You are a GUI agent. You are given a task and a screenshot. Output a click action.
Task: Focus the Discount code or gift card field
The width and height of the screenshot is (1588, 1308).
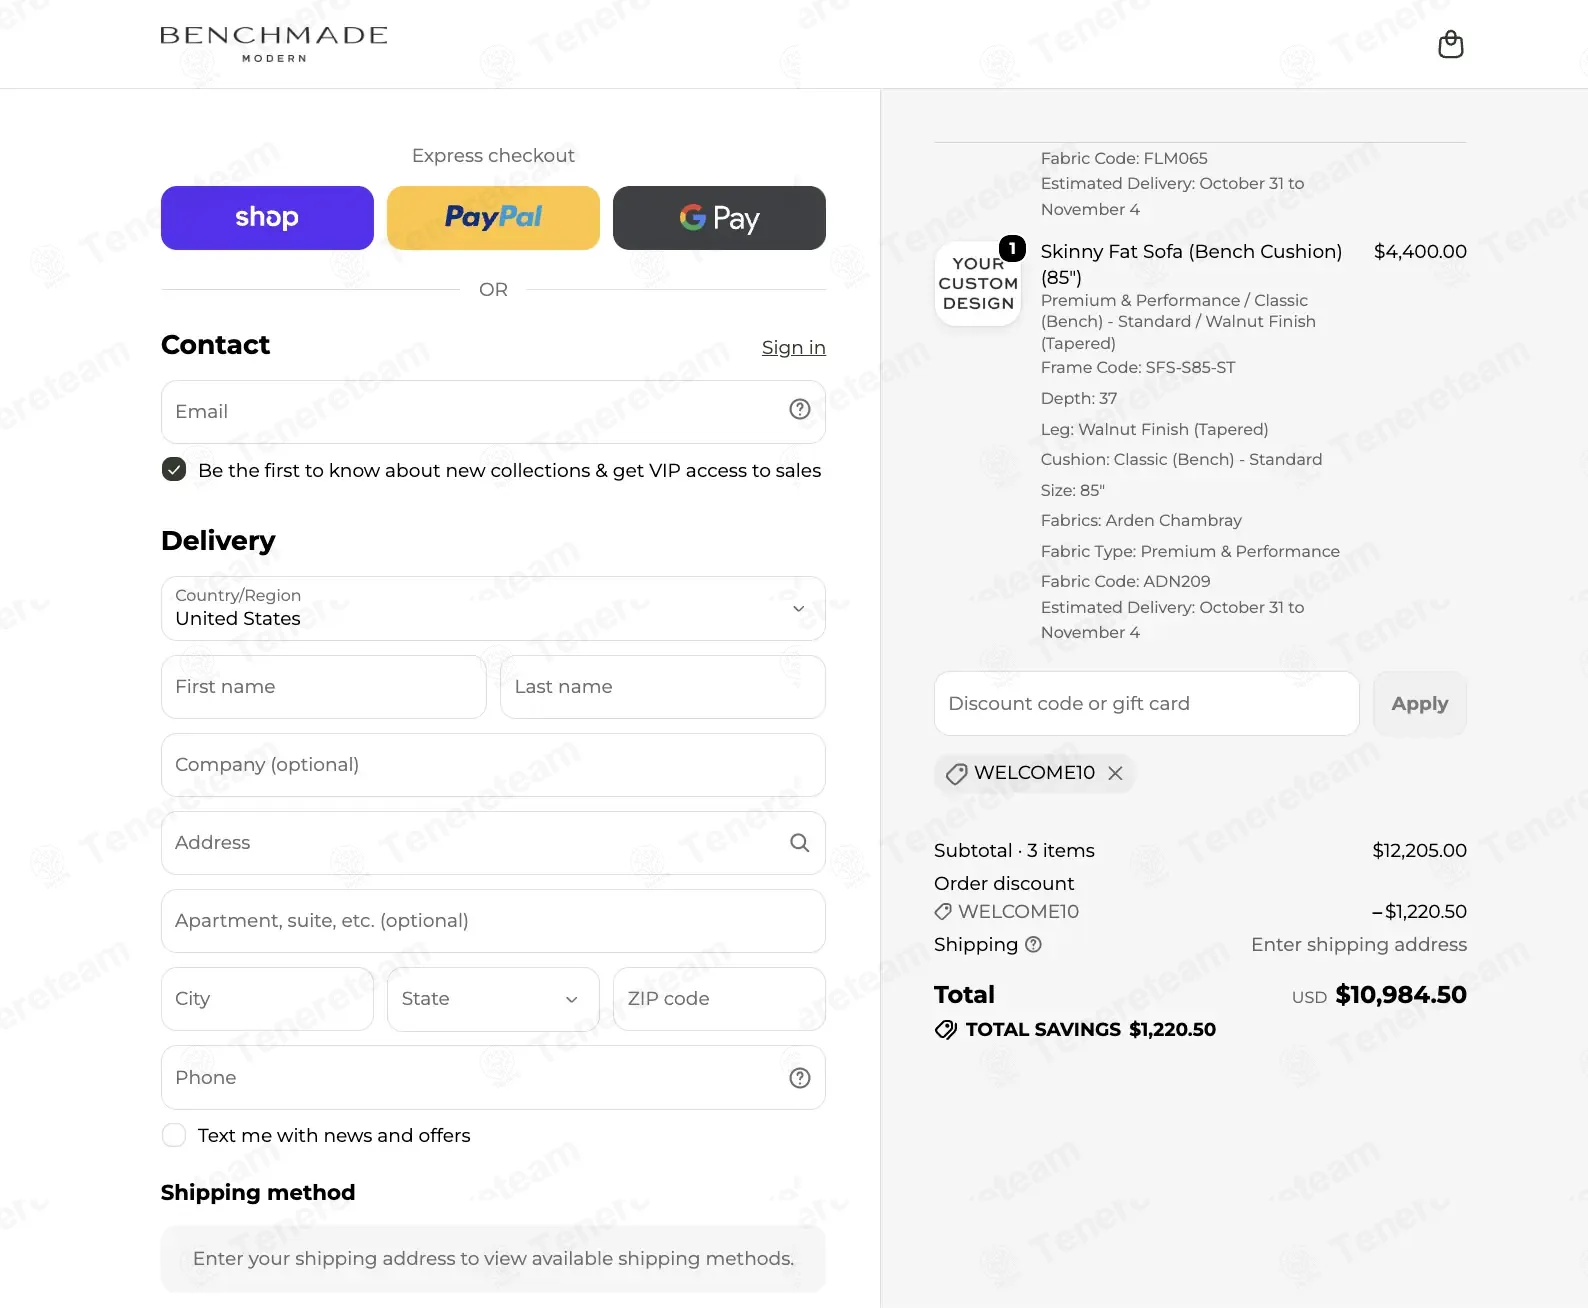pyautogui.click(x=1146, y=704)
